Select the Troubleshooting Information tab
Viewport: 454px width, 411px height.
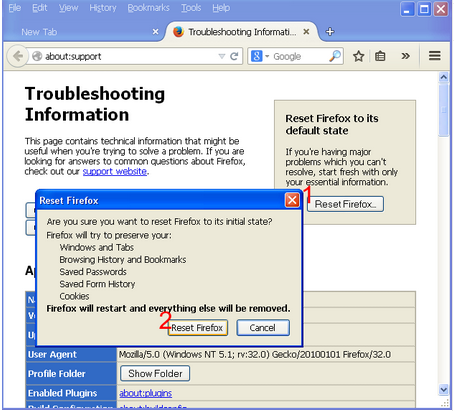click(242, 32)
